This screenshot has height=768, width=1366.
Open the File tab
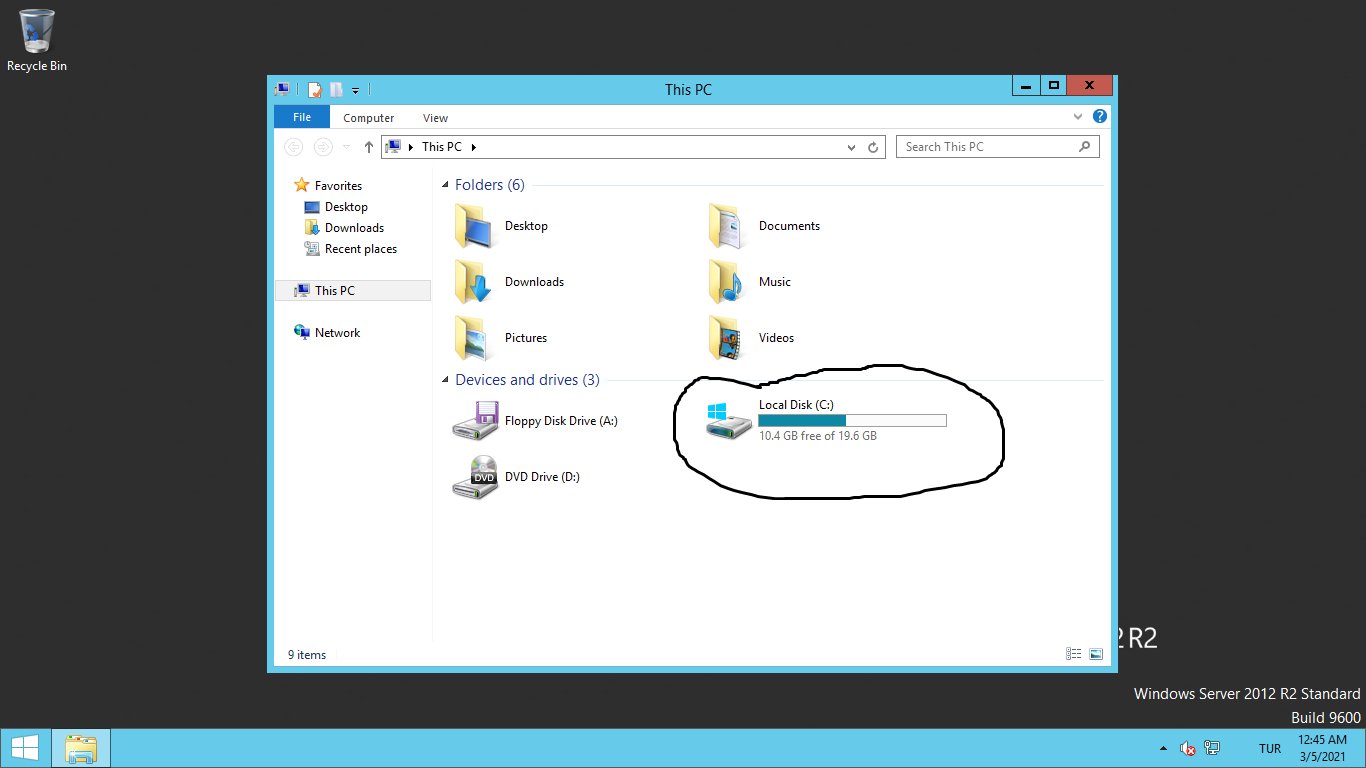(x=302, y=117)
